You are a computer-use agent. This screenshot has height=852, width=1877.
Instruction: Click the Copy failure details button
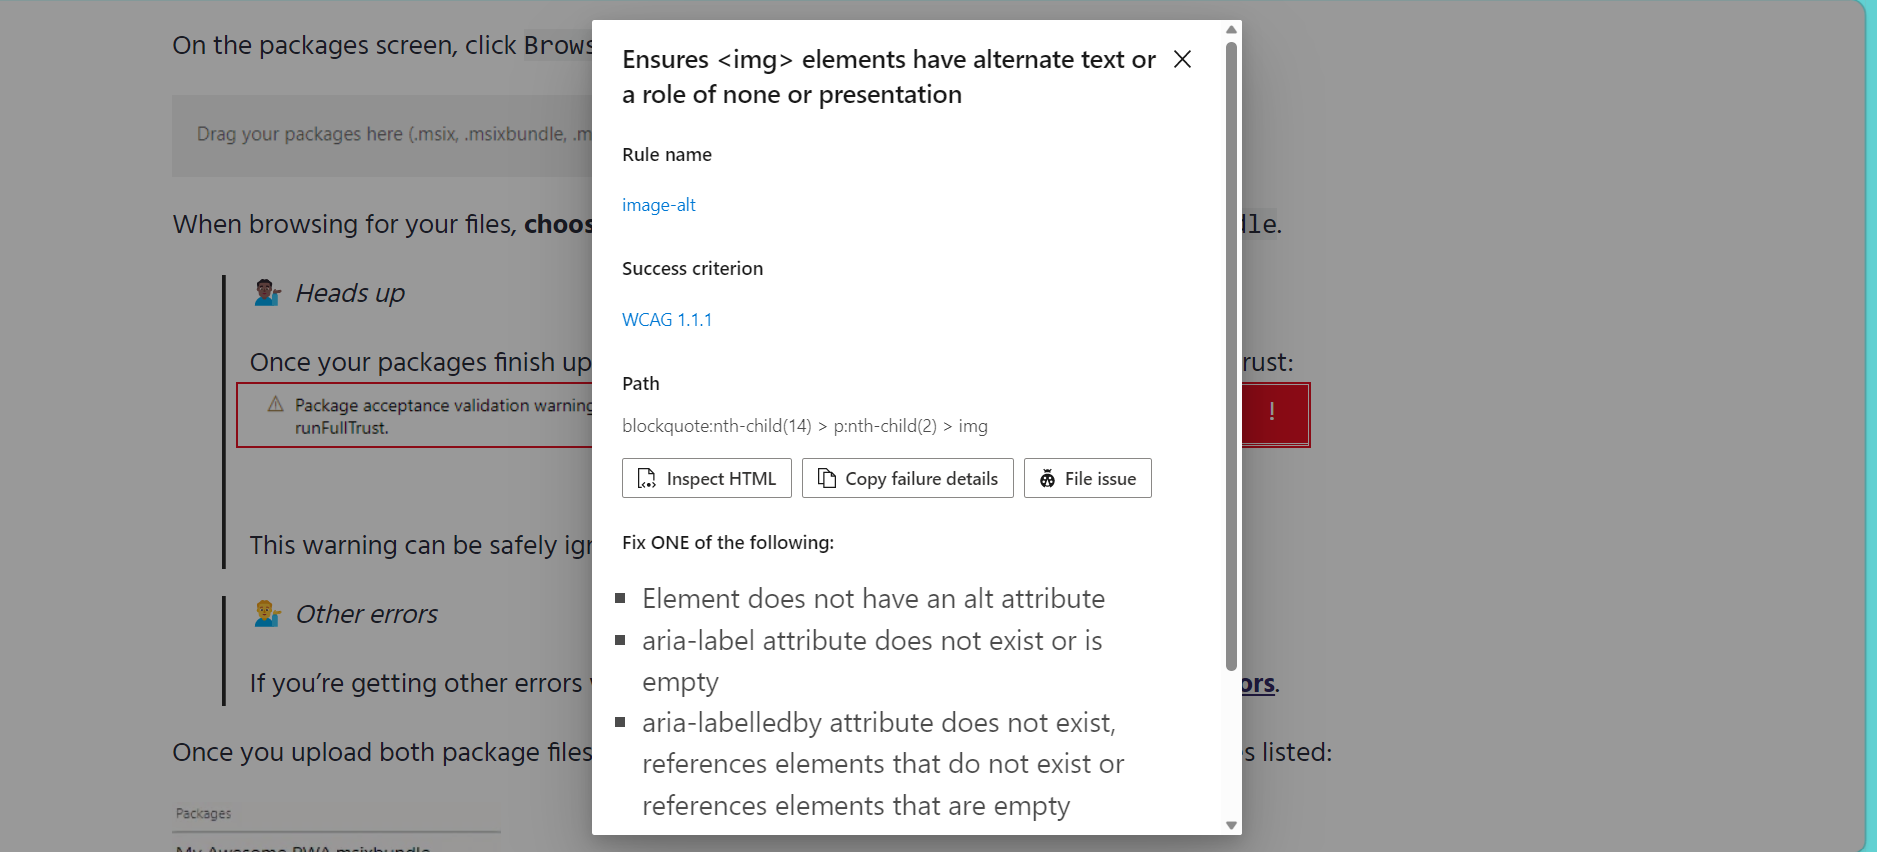(907, 478)
